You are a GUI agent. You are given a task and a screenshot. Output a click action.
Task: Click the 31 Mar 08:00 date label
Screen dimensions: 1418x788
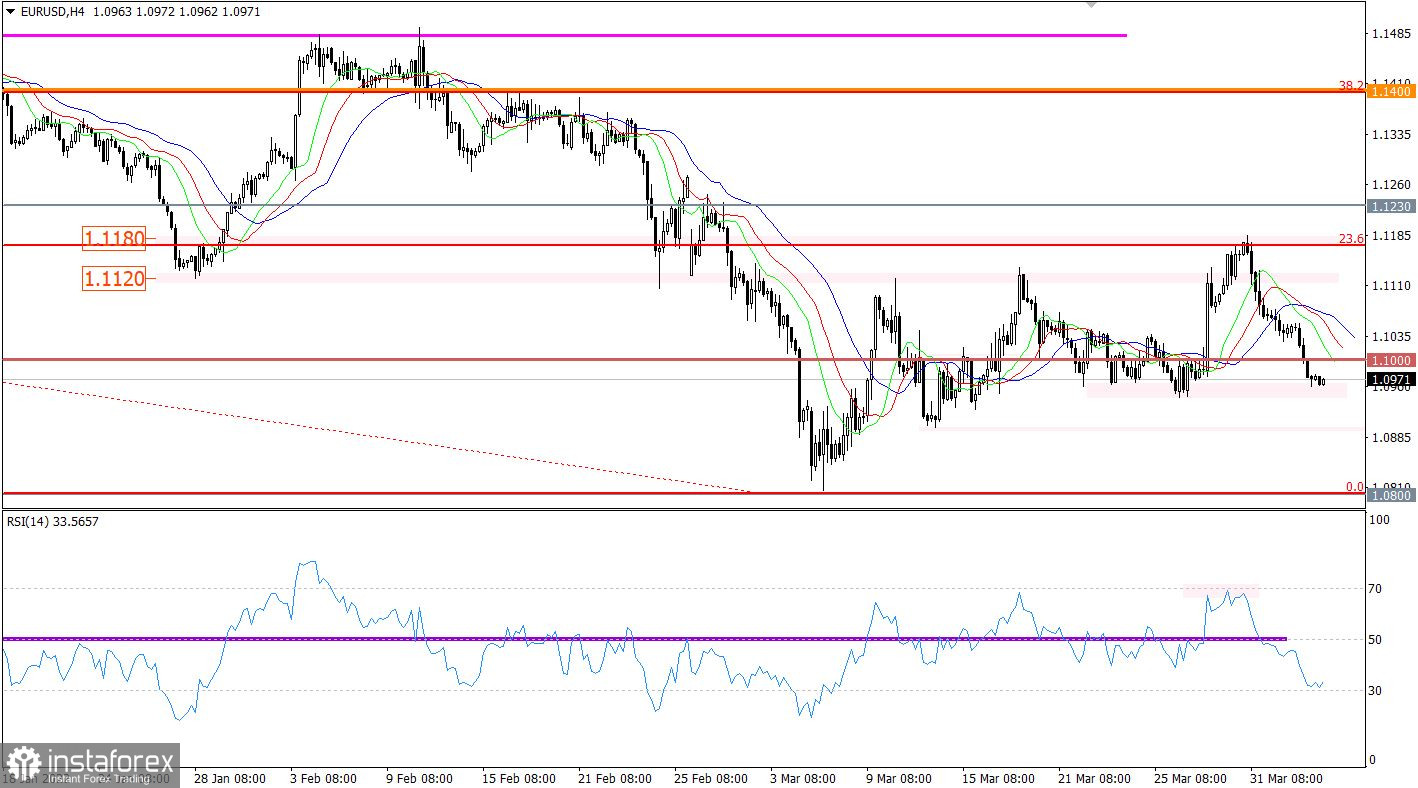click(x=1285, y=778)
